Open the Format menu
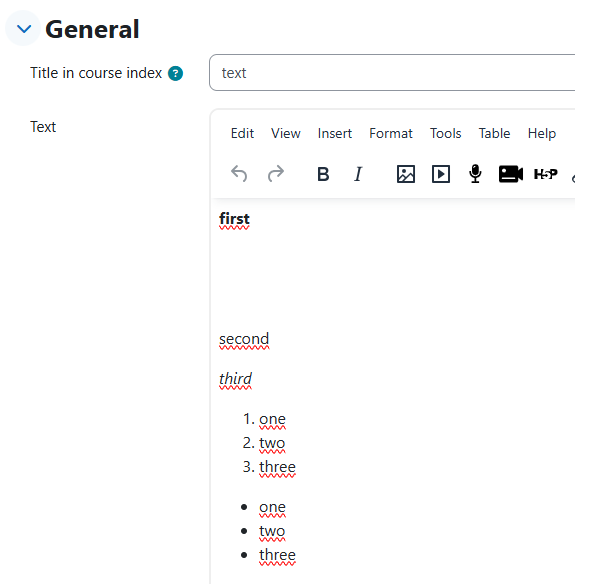Screen dimensions: 604x584 click(x=391, y=133)
